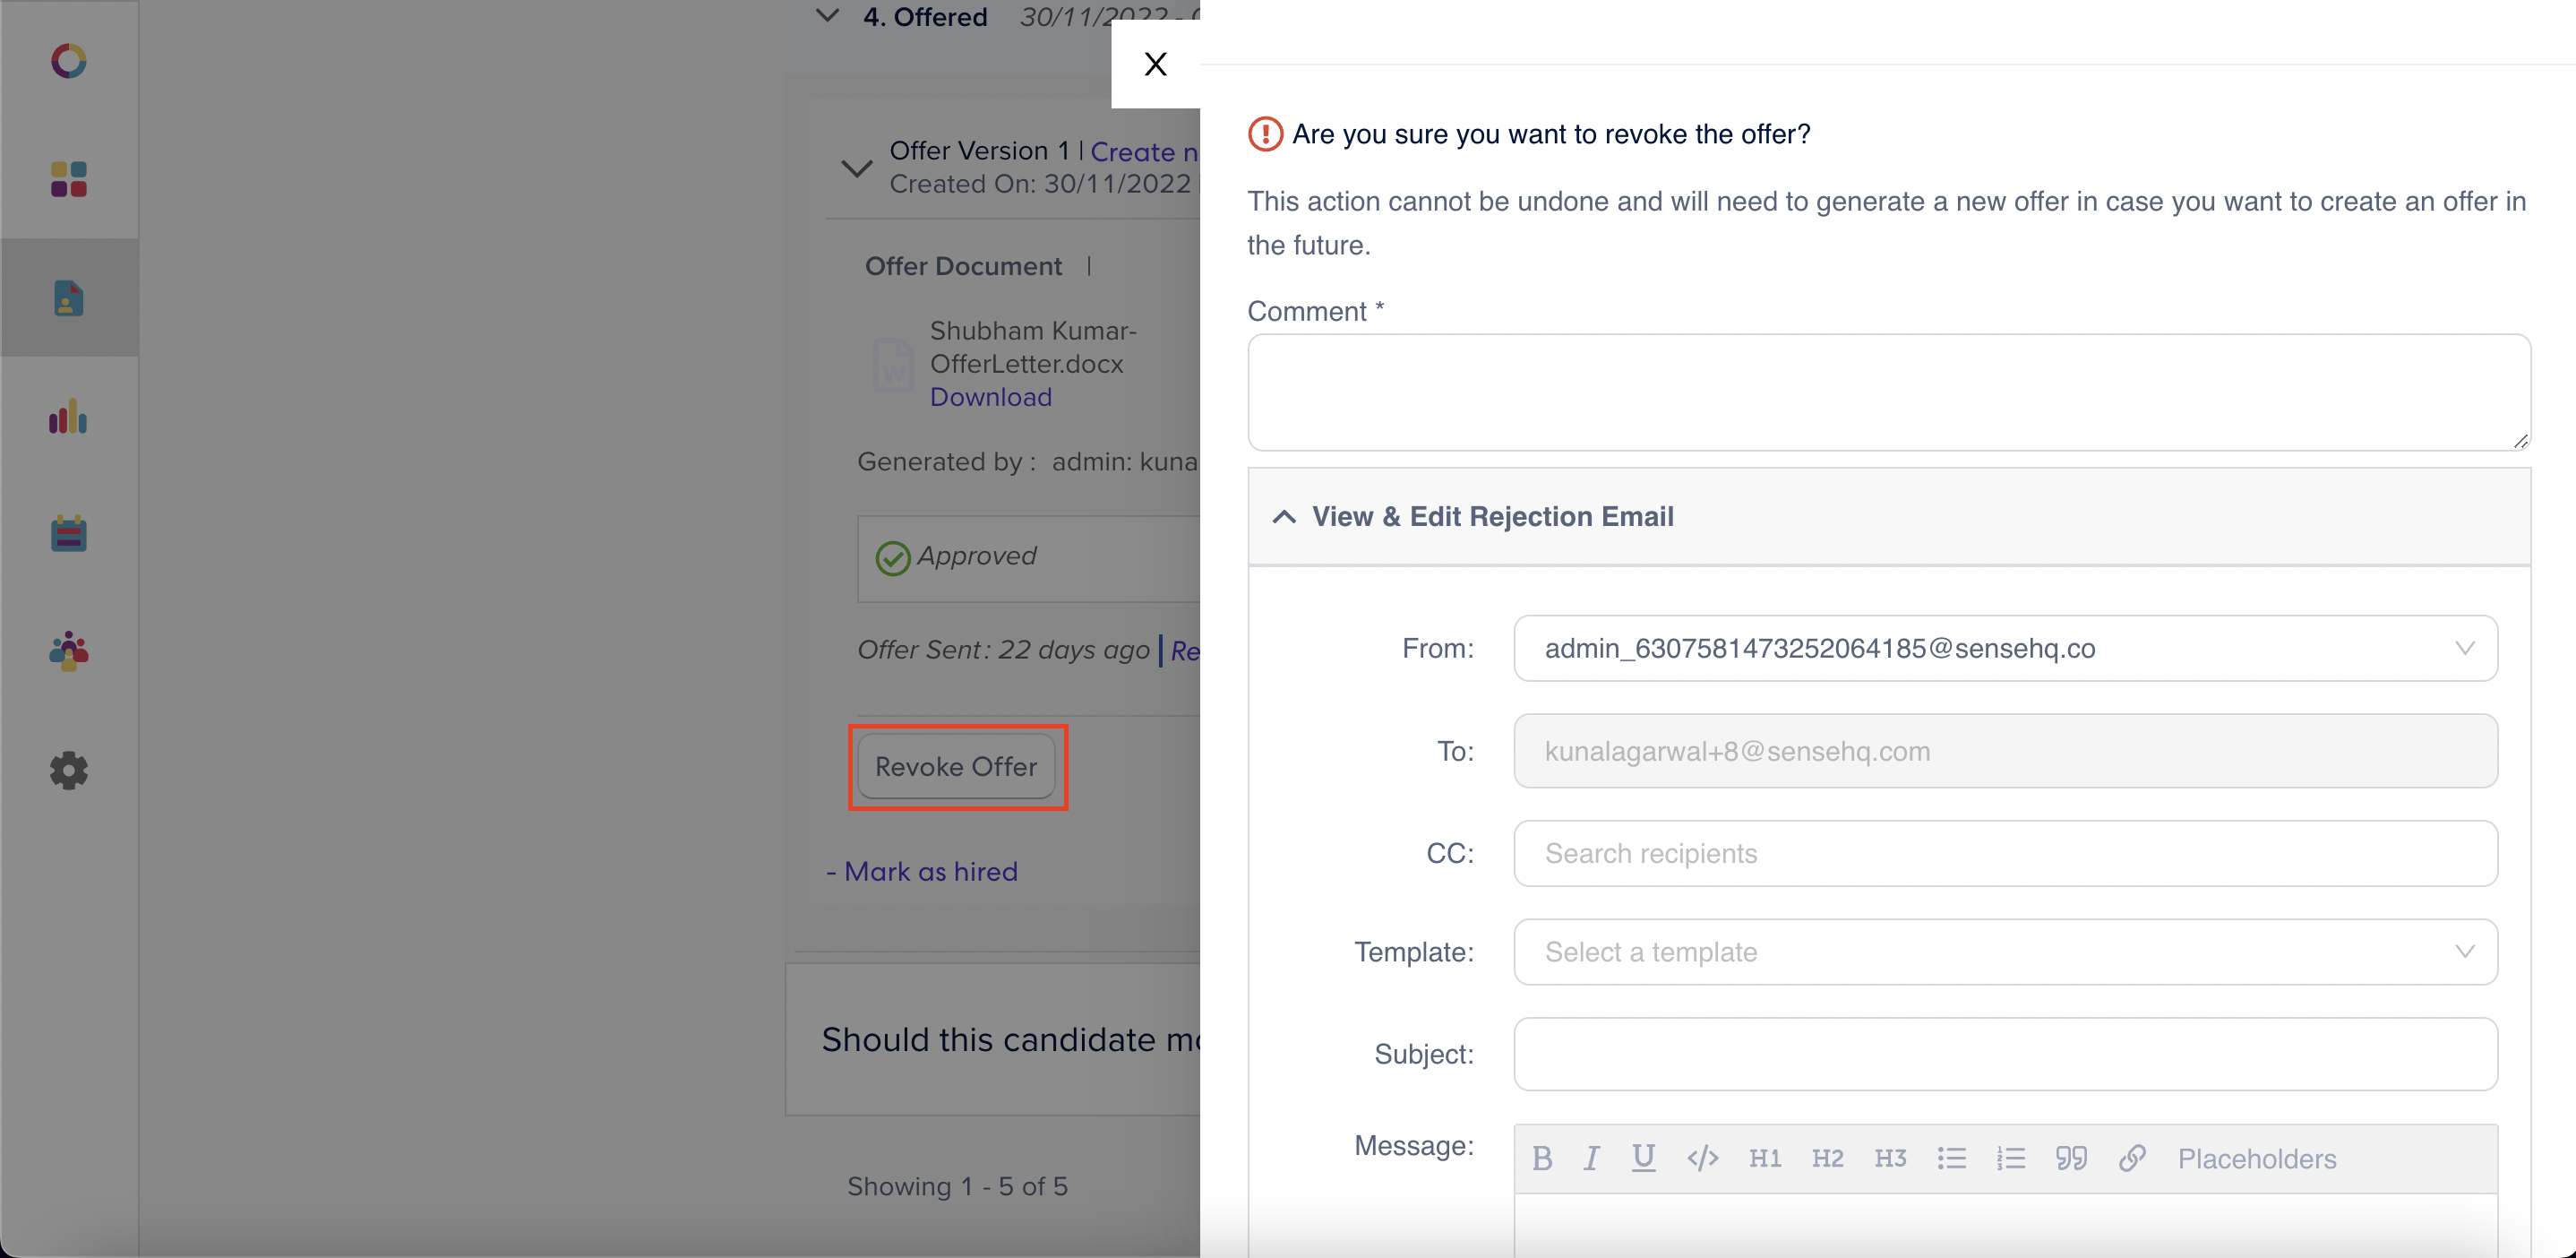Apply Italic formatting in the message editor
This screenshot has height=1258, width=2576.
[x=1592, y=1158]
